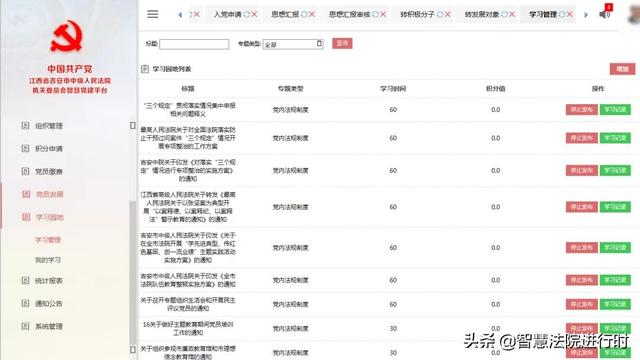The image size is (640, 360).
Task: Close the 学习管理 tab
Action: tap(570, 14)
